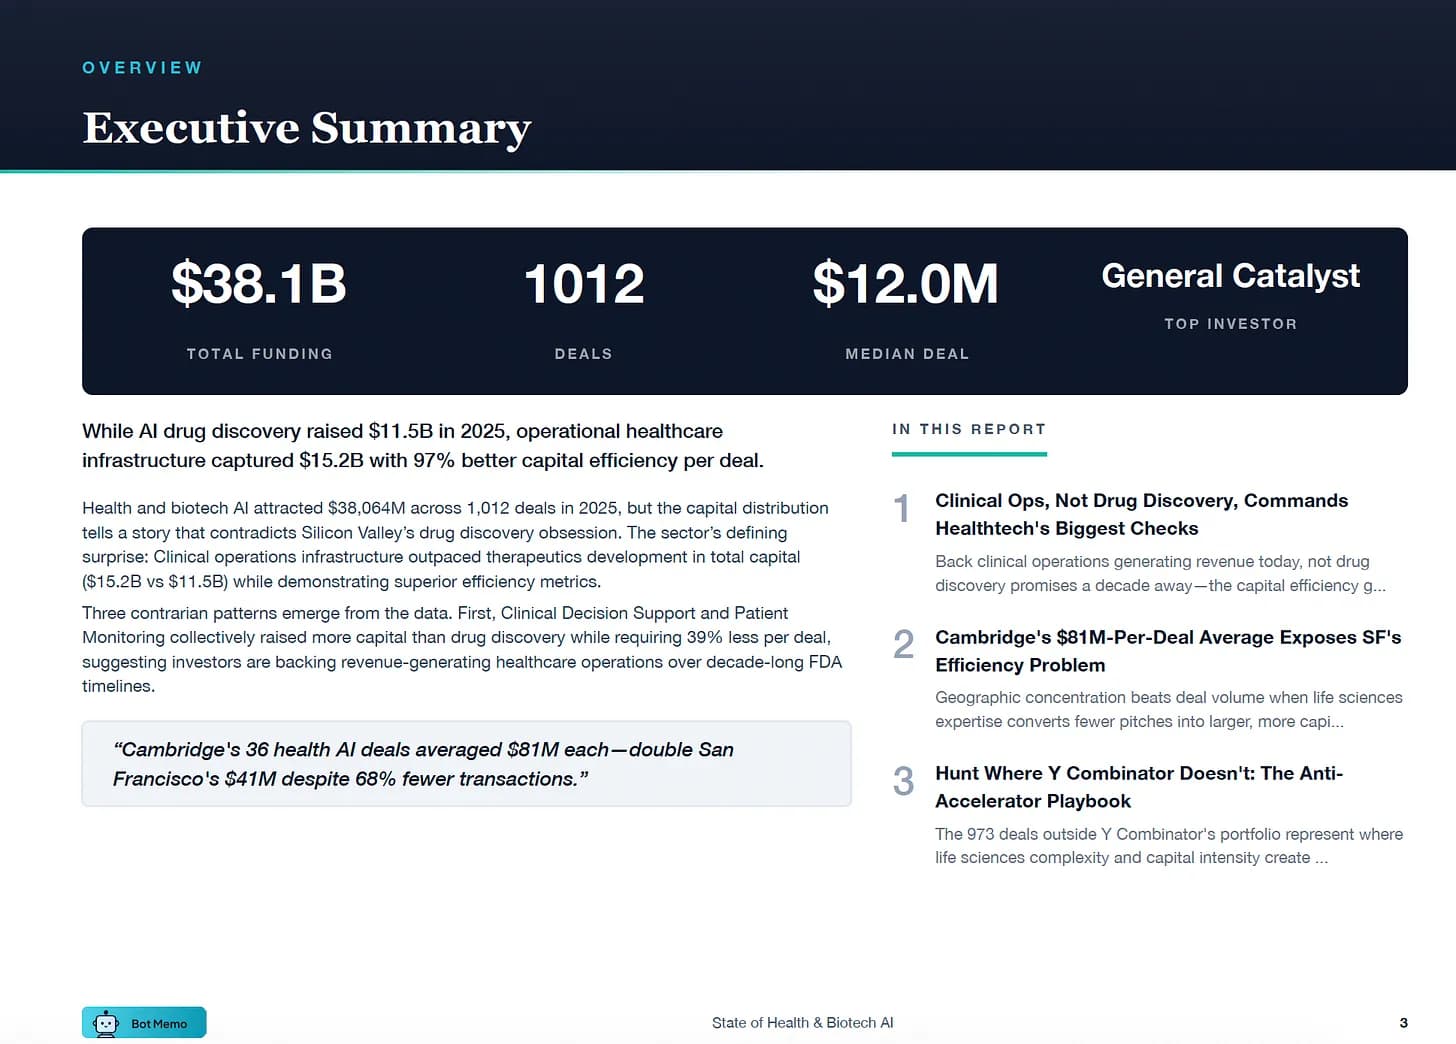Select the $38.1B Total Funding stat card
Viewport: 1456px width, 1044px height.
pos(259,305)
